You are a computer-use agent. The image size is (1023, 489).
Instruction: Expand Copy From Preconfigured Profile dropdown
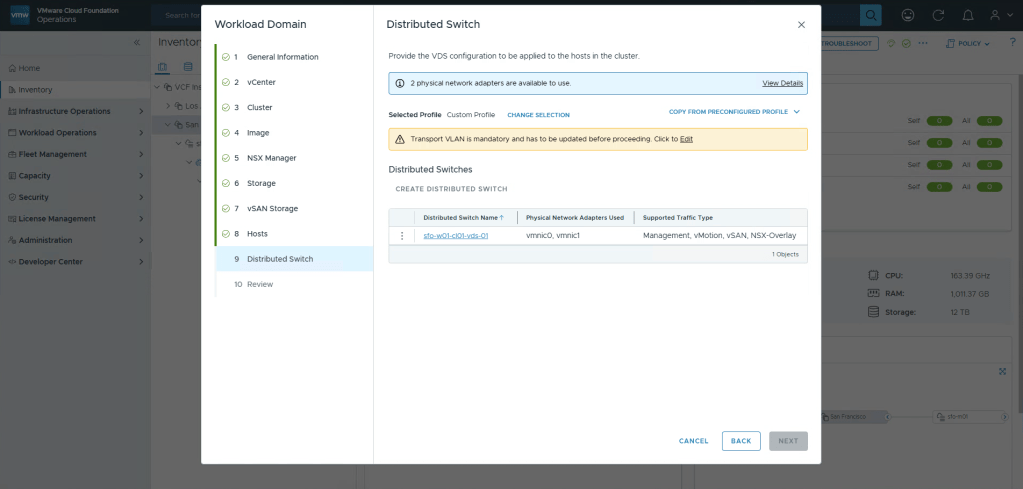(735, 112)
